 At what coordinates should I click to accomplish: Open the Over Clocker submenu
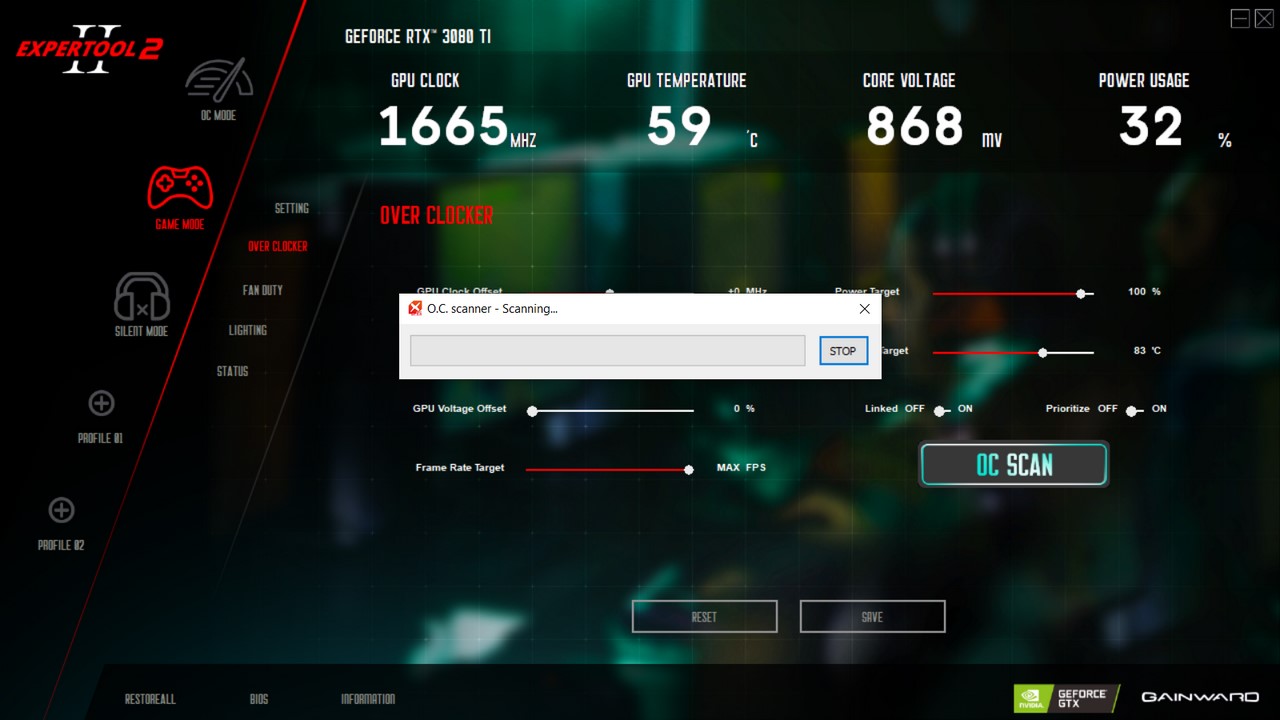(278, 246)
